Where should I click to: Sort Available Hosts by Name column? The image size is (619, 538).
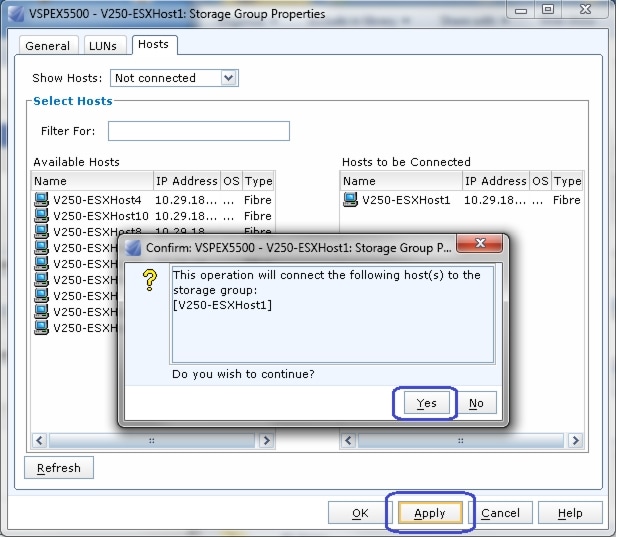93,182
